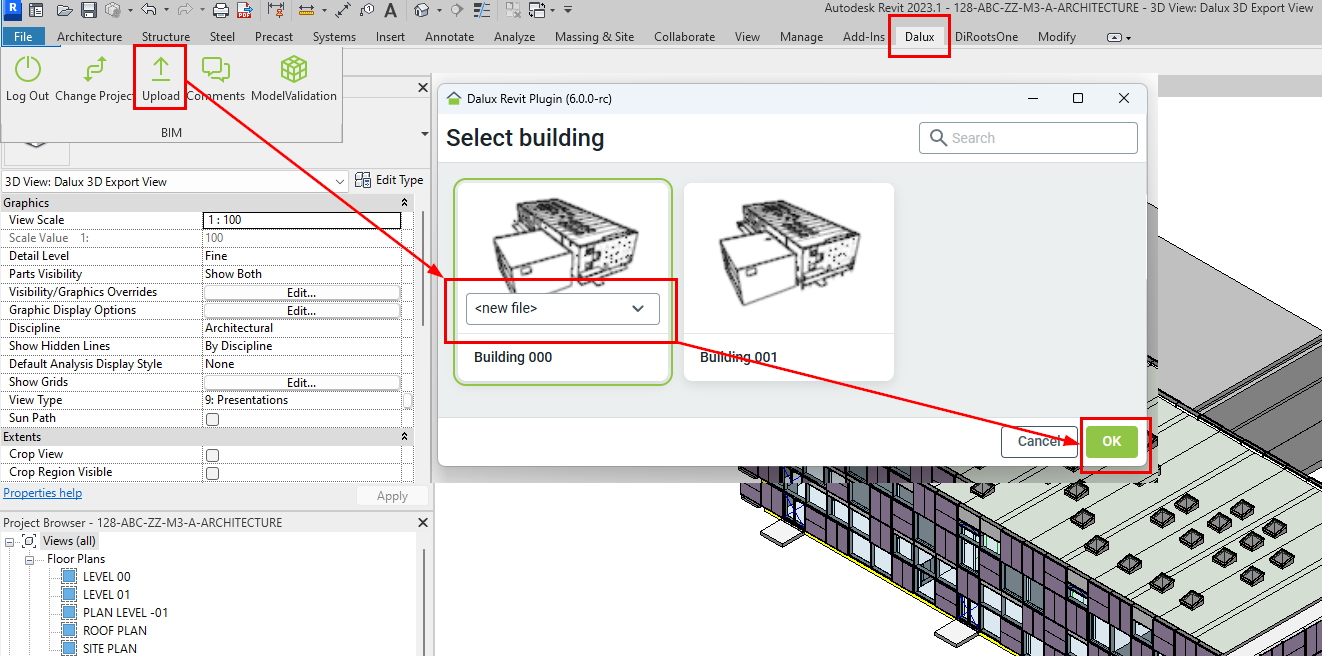Open the Properties help link
The height and width of the screenshot is (656, 1322).
point(43,493)
